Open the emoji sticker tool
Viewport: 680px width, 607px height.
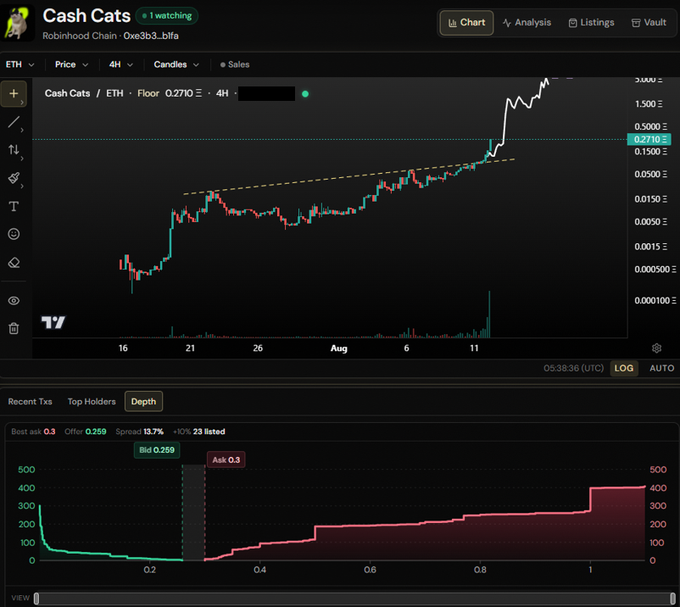tap(13, 234)
